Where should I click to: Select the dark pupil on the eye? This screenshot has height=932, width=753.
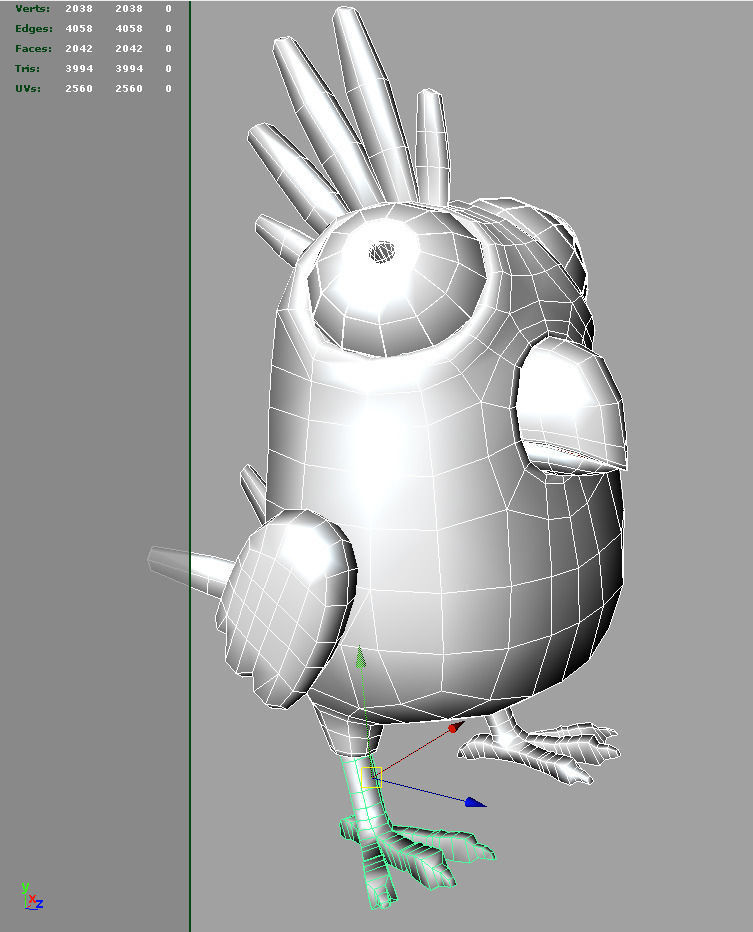tap(382, 252)
